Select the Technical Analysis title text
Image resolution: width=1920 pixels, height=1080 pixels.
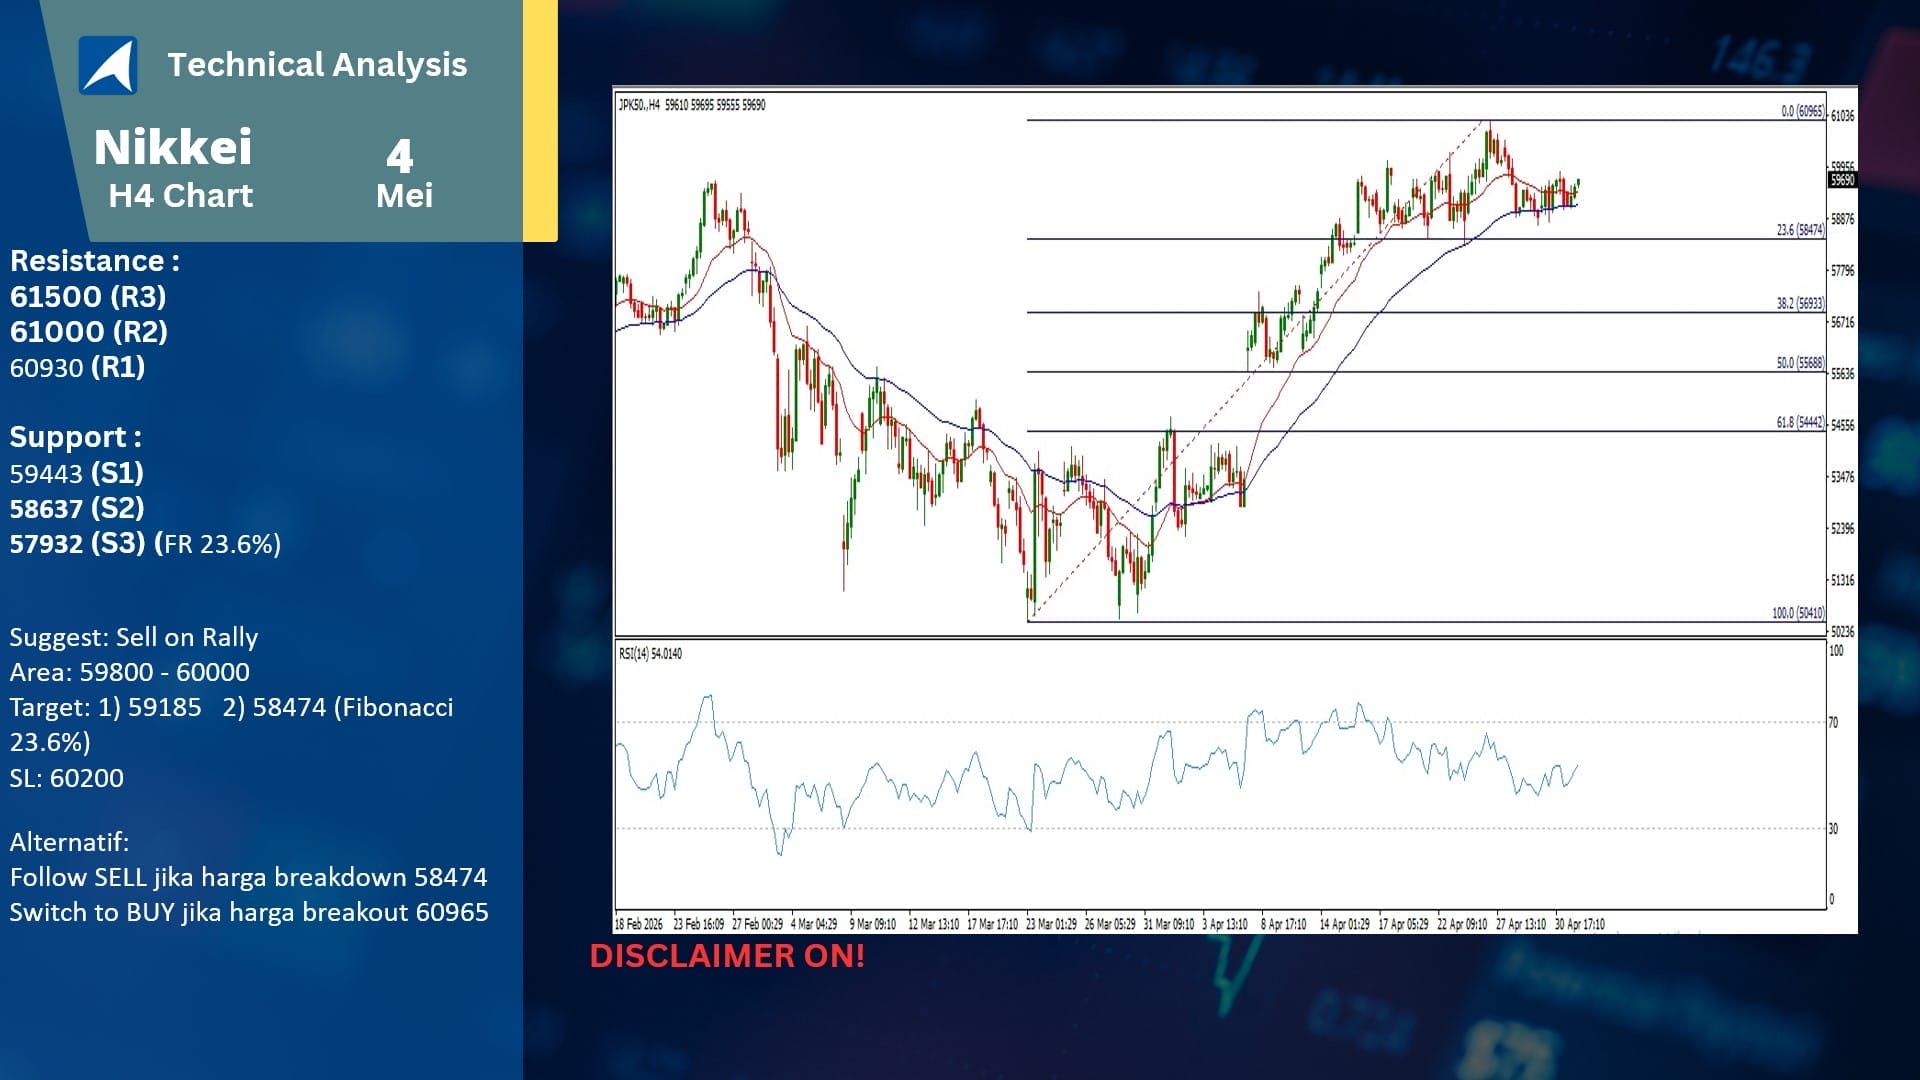pyautogui.click(x=317, y=65)
